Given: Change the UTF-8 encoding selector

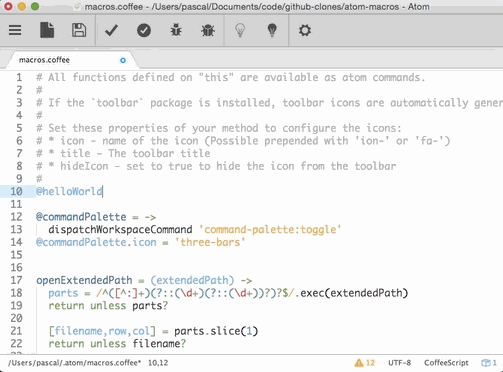Looking at the screenshot, I should click(399, 363).
